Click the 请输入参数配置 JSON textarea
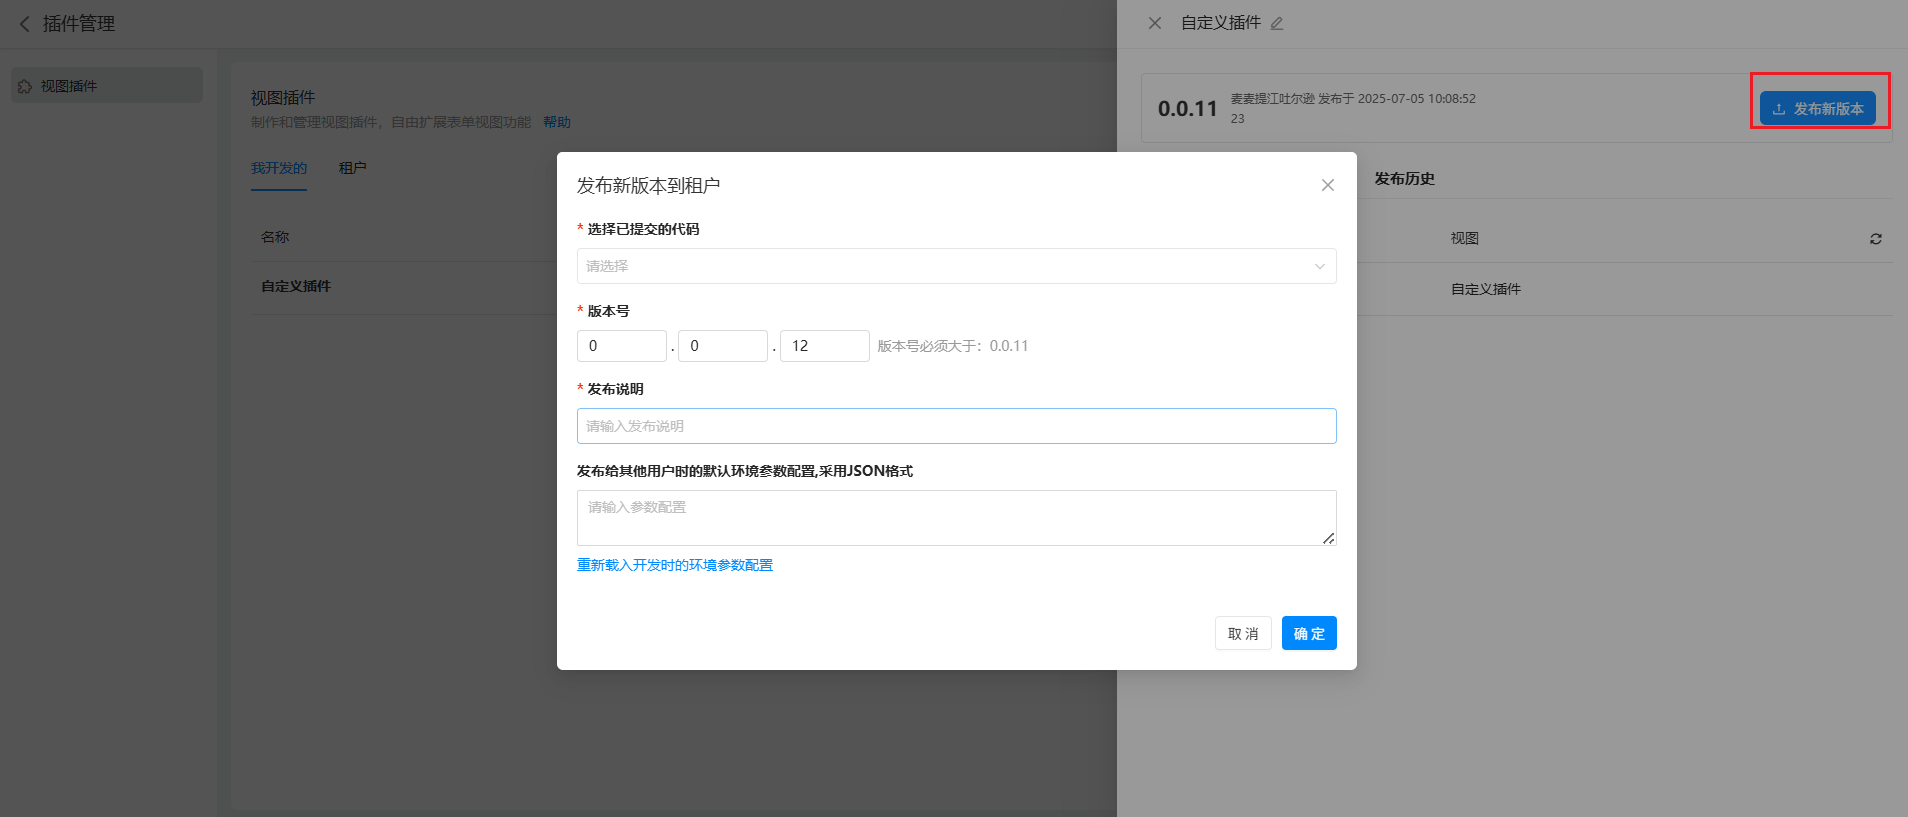This screenshot has height=817, width=1908. 955,517
